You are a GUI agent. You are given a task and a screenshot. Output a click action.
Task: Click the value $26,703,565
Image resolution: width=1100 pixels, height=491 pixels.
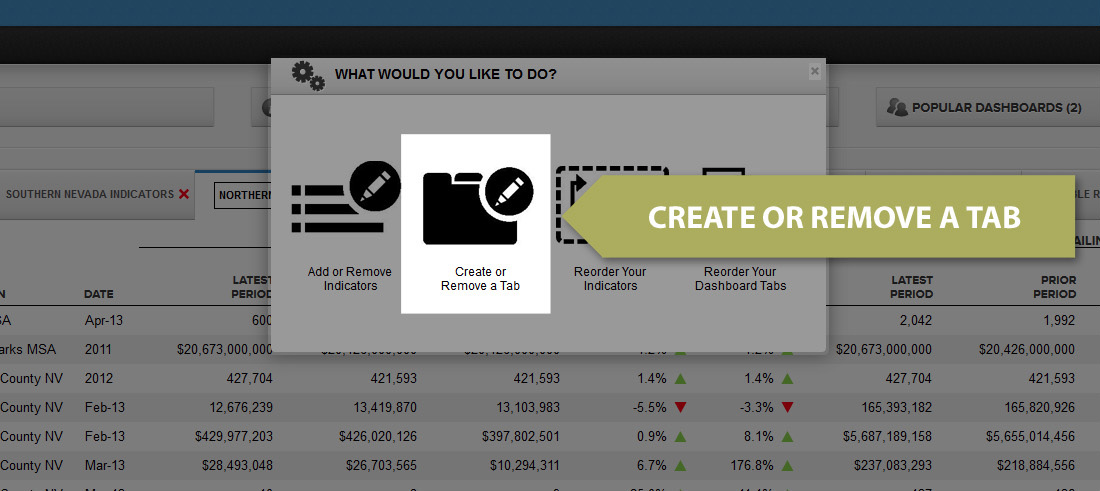tap(381, 465)
